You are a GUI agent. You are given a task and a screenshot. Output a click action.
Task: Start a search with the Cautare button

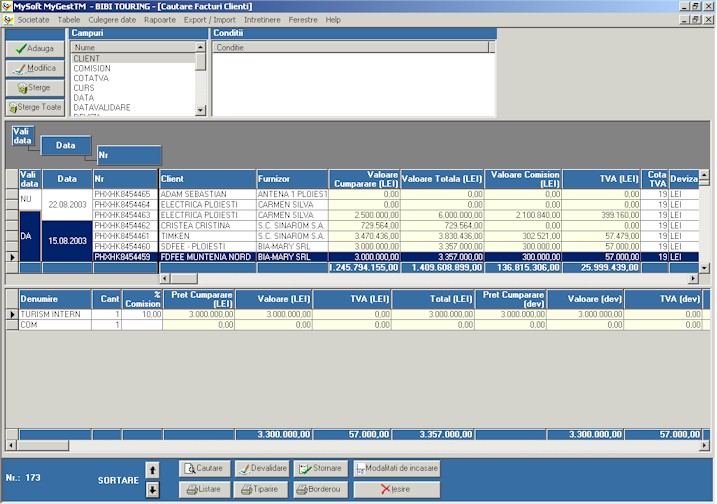pos(204,468)
